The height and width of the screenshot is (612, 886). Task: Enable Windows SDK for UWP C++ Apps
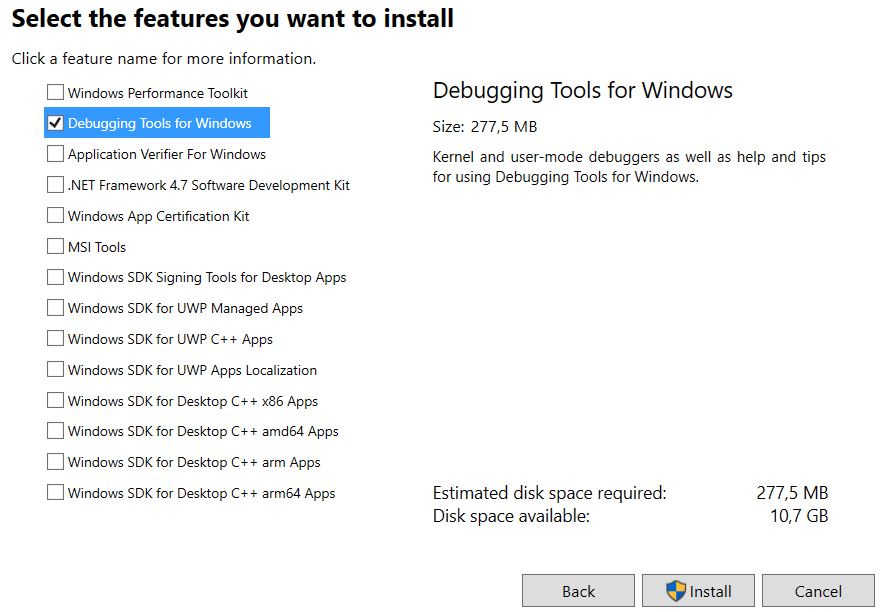[x=55, y=339]
